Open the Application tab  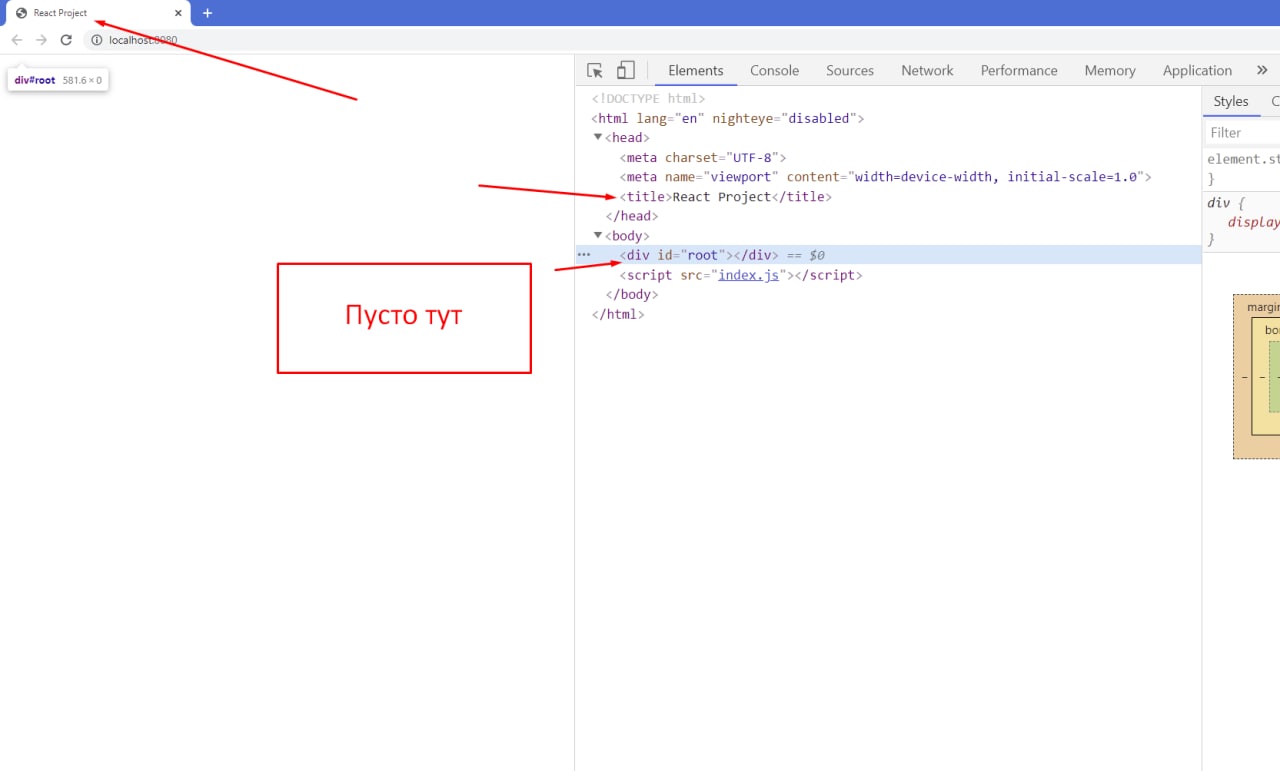coord(1197,70)
